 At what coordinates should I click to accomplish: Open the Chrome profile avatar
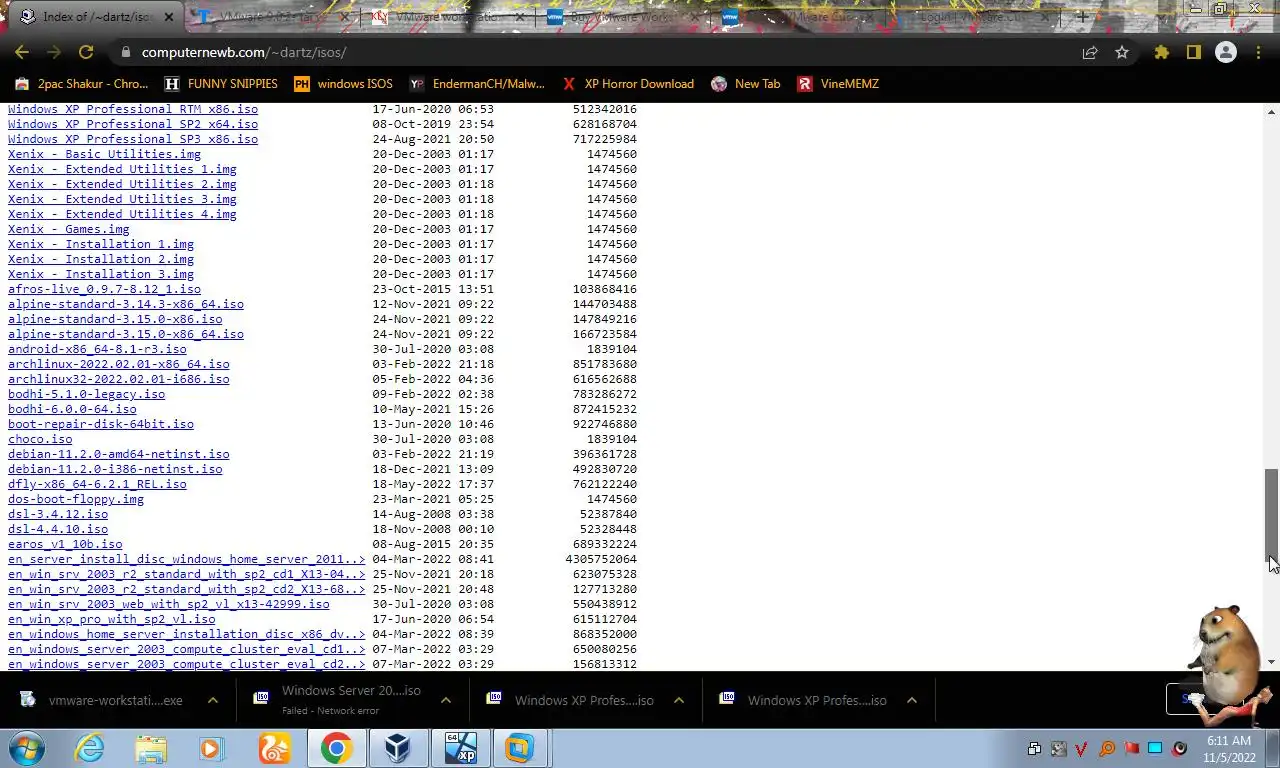1226,52
